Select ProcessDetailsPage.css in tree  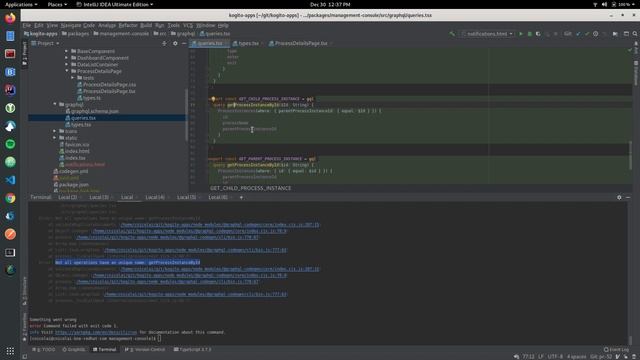[x=107, y=84]
